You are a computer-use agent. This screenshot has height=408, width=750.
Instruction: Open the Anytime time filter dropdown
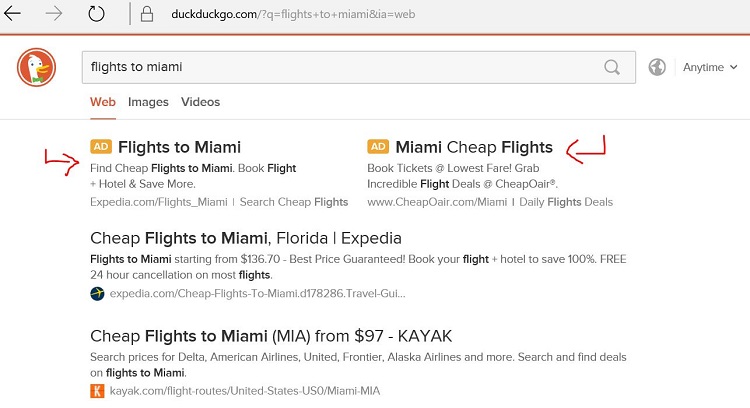[x=709, y=67]
